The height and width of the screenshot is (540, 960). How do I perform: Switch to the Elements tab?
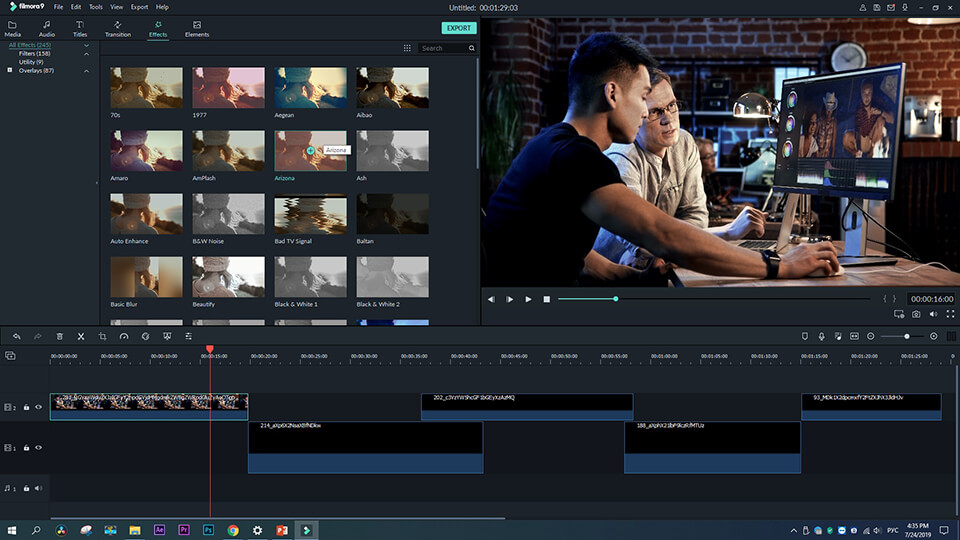point(197,29)
